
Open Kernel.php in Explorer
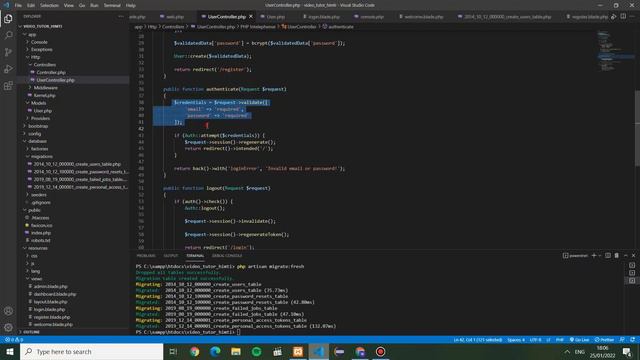click(44, 96)
